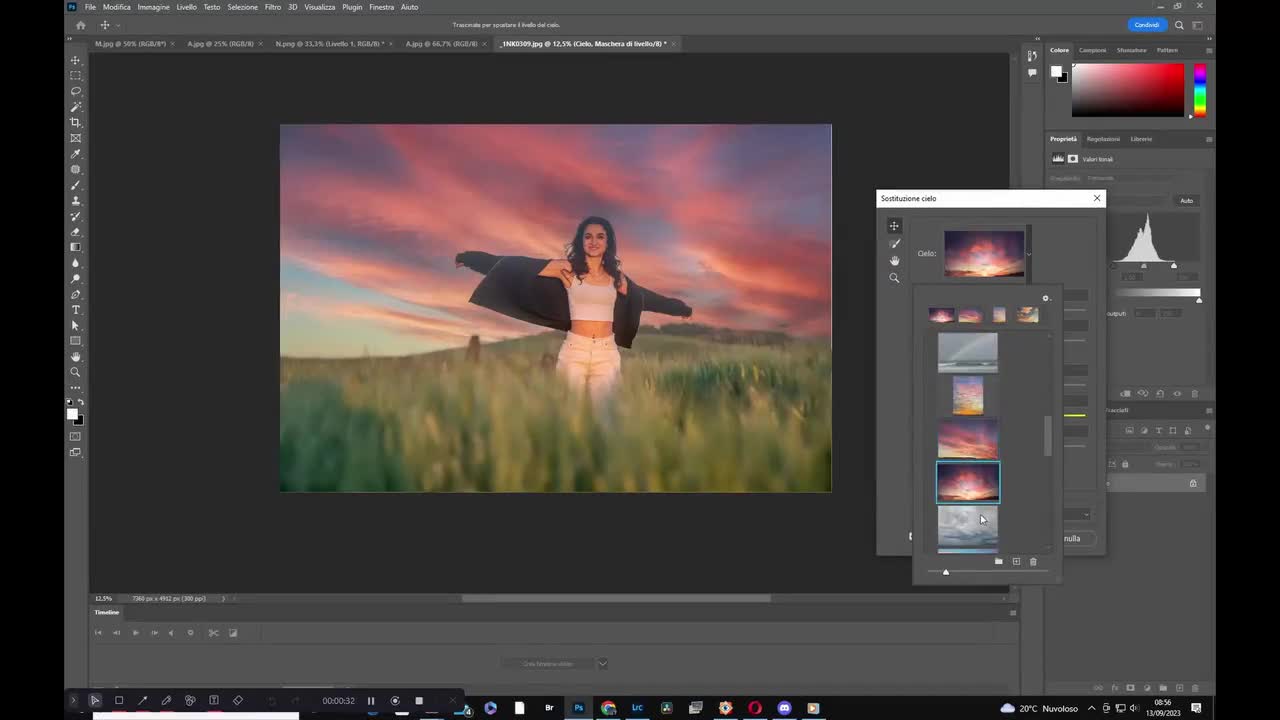Click the Auto levels button
The width and height of the screenshot is (1280, 720).
pyautogui.click(x=1186, y=201)
